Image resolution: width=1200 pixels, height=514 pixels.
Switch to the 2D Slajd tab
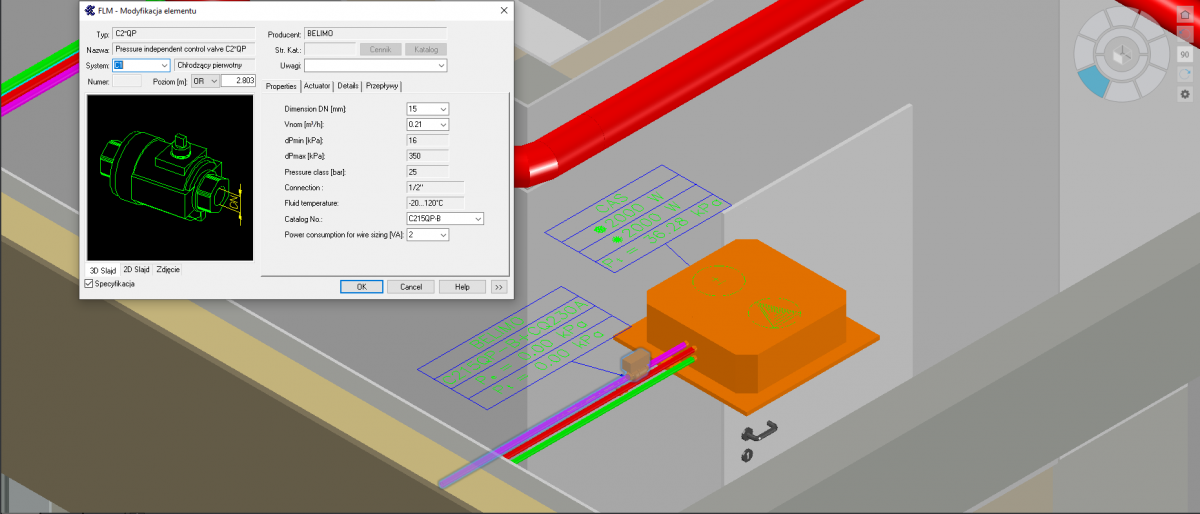click(136, 270)
